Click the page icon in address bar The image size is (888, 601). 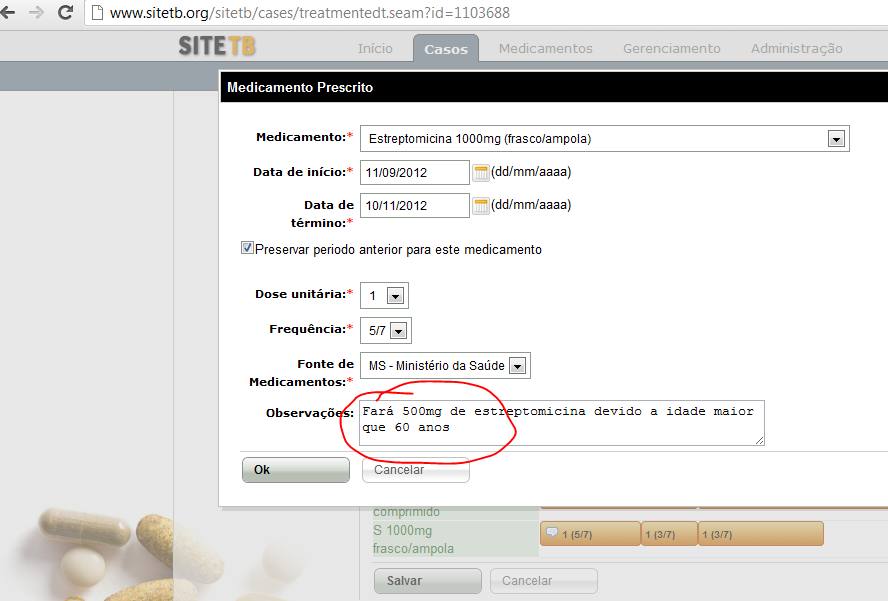[97, 12]
